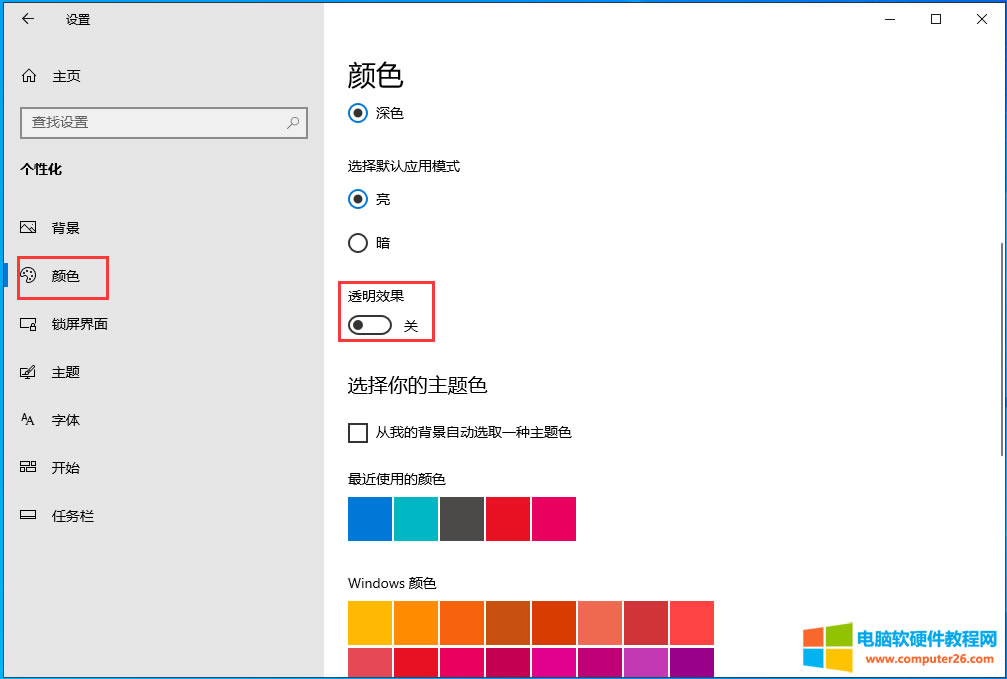The height and width of the screenshot is (679, 1007).
Task: Open 锁屏界面 (Lock screen) settings
Action: (28, 324)
